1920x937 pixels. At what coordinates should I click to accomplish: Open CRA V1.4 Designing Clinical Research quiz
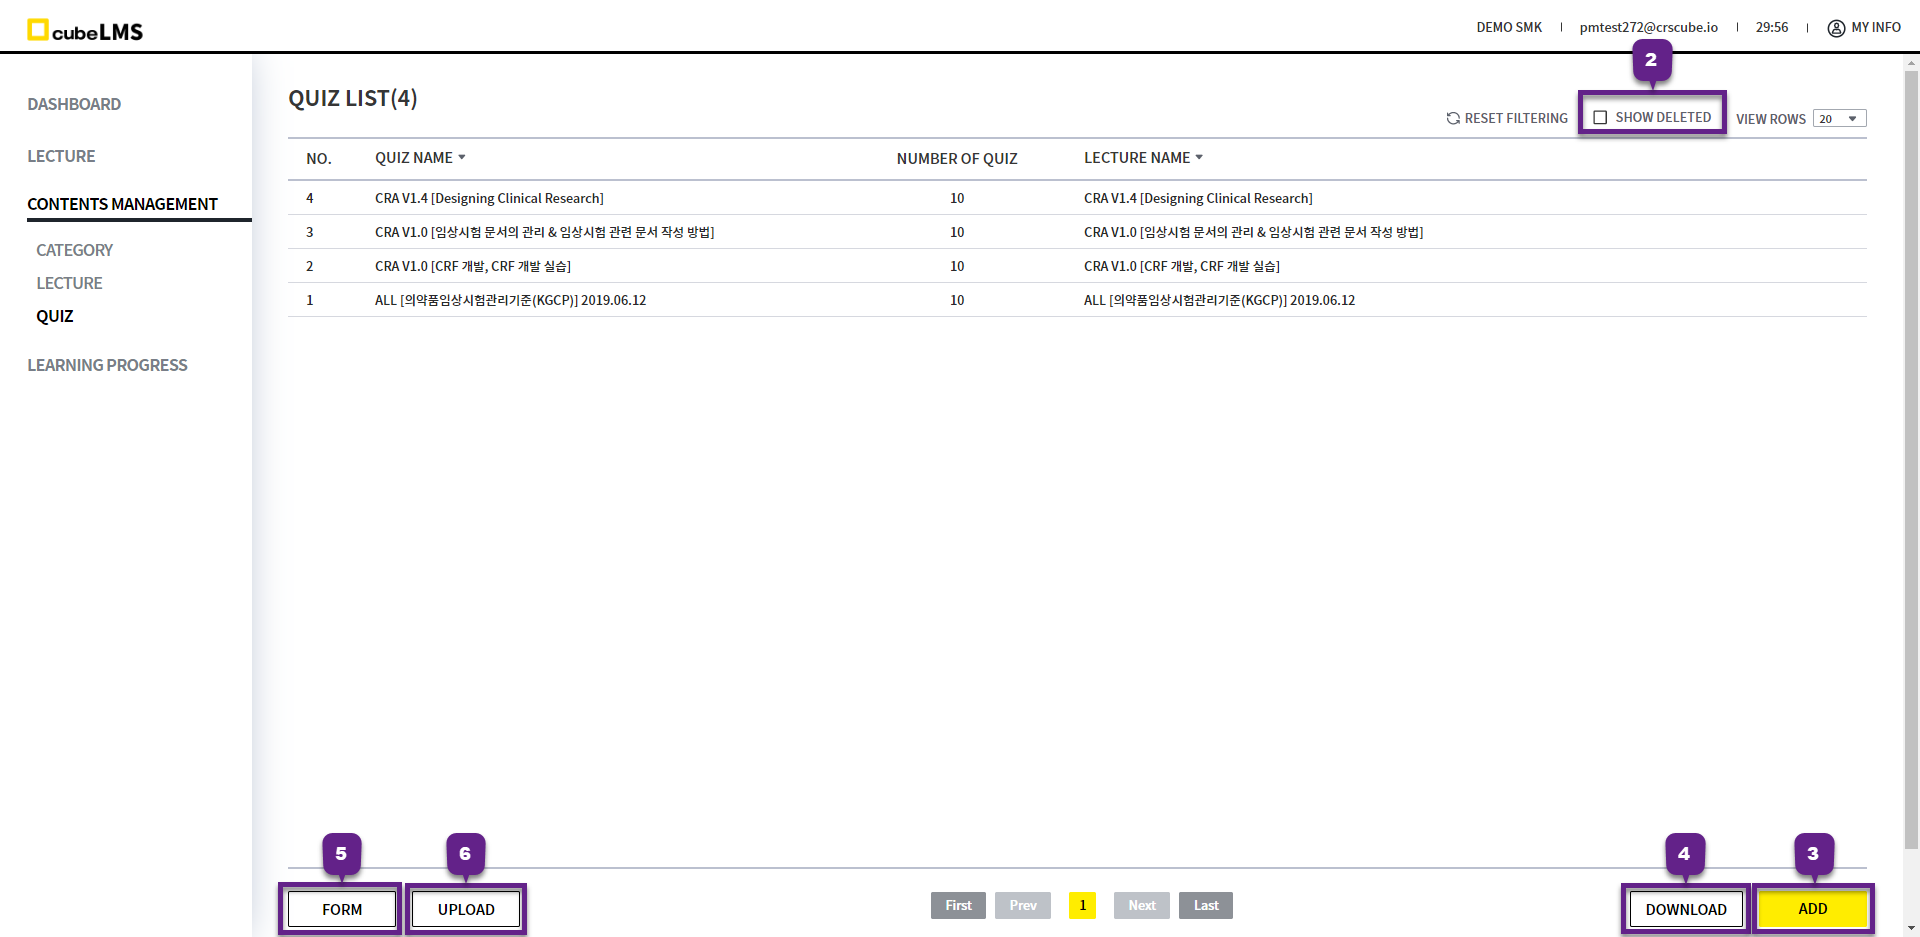click(x=489, y=198)
